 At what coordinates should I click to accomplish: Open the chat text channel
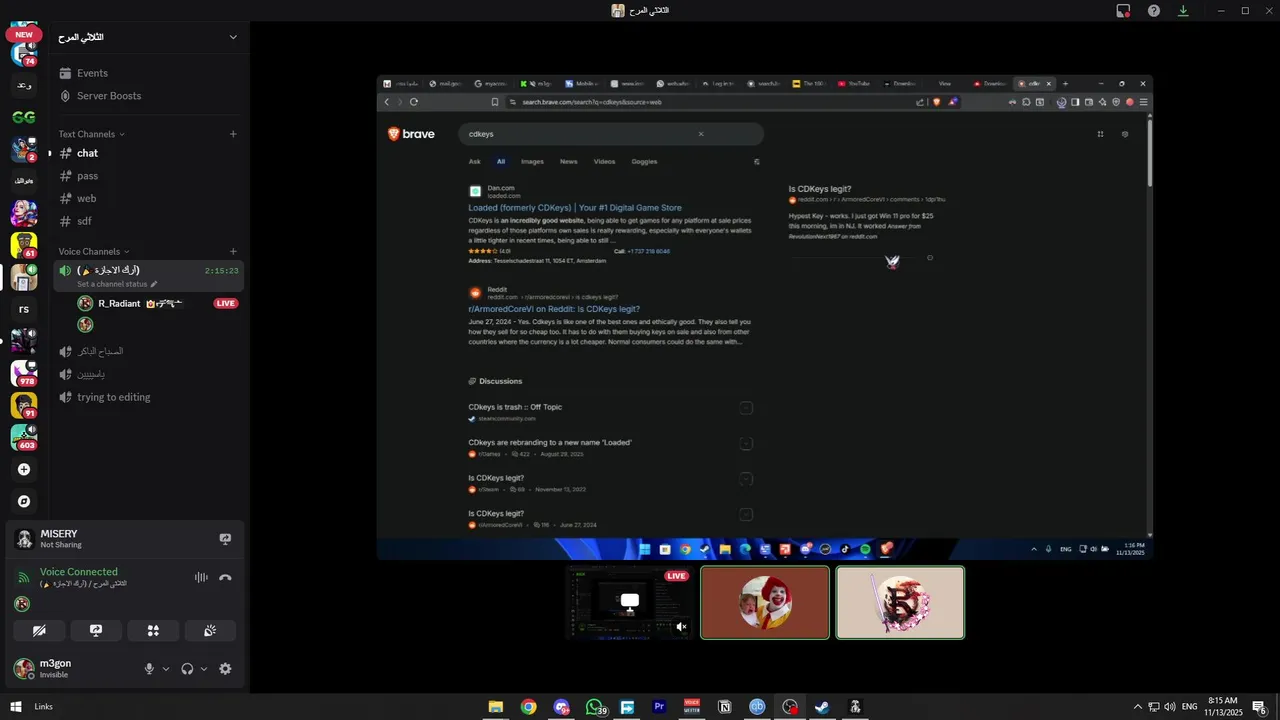point(148,153)
